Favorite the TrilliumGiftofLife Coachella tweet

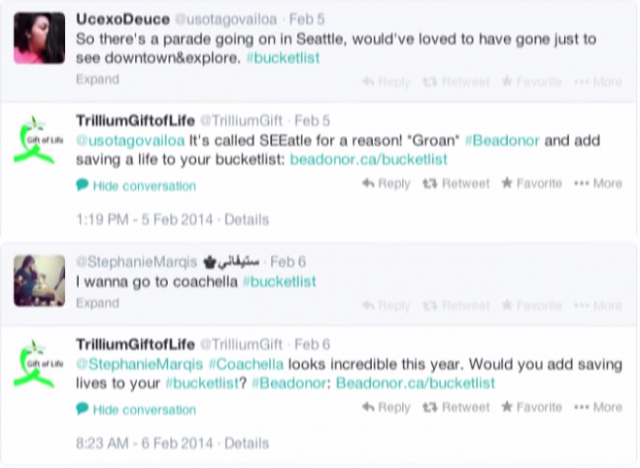531,408
